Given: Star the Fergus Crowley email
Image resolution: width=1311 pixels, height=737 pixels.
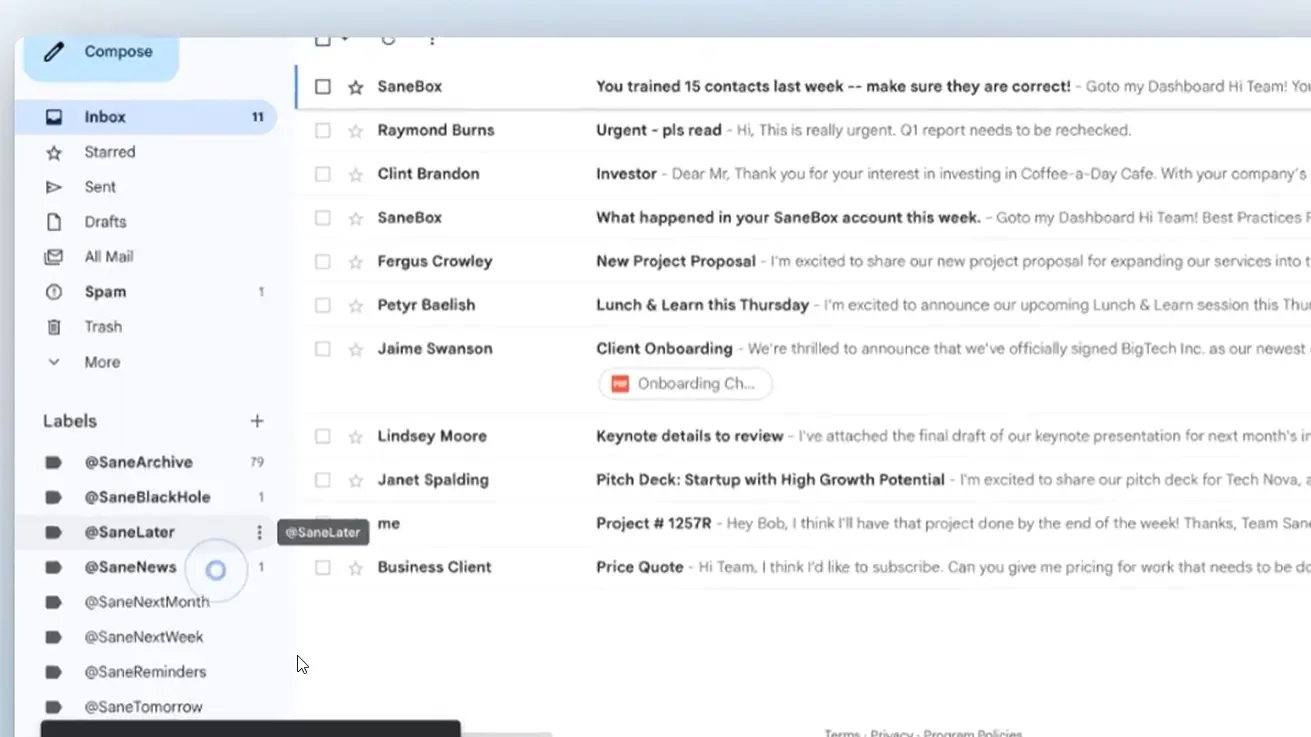Looking at the screenshot, I should point(355,261).
